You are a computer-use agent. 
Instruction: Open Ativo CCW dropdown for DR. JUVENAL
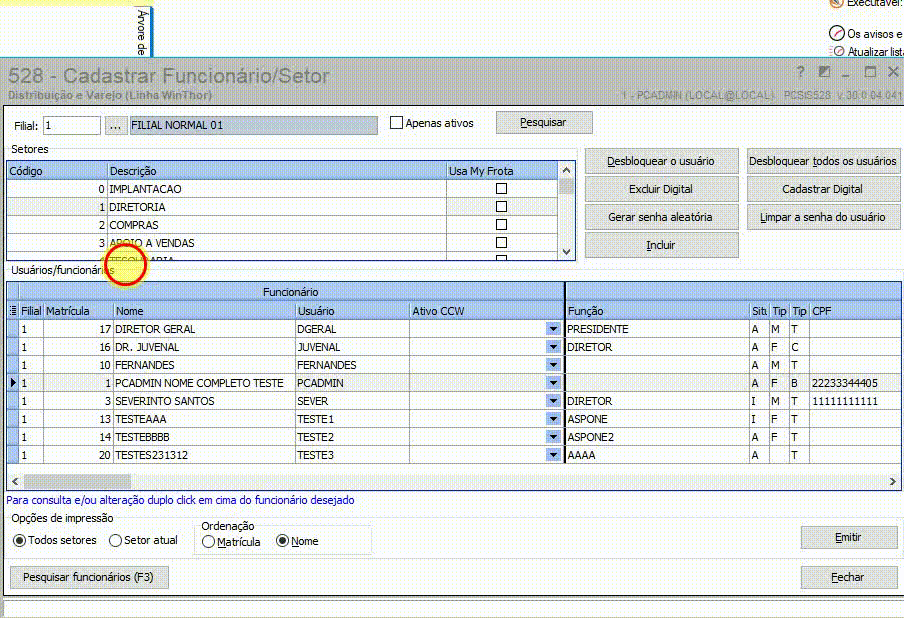(x=553, y=346)
